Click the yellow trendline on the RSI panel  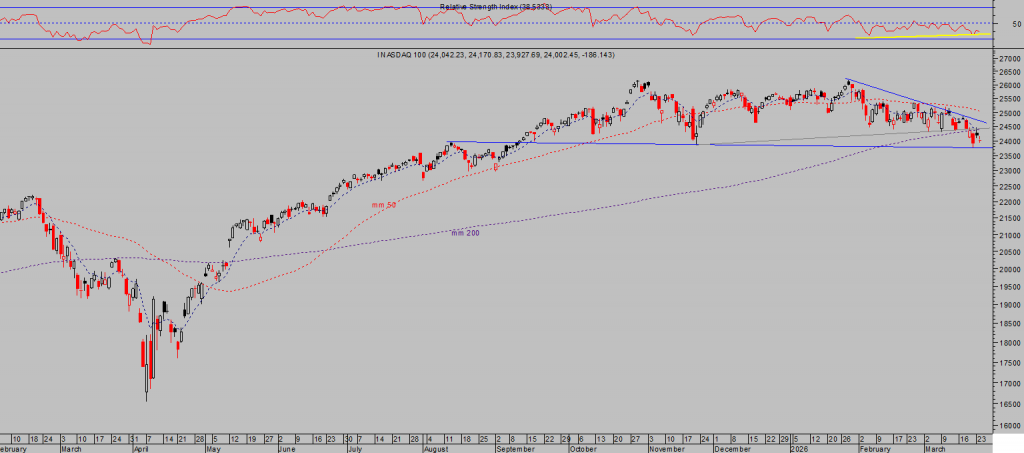click(920, 36)
